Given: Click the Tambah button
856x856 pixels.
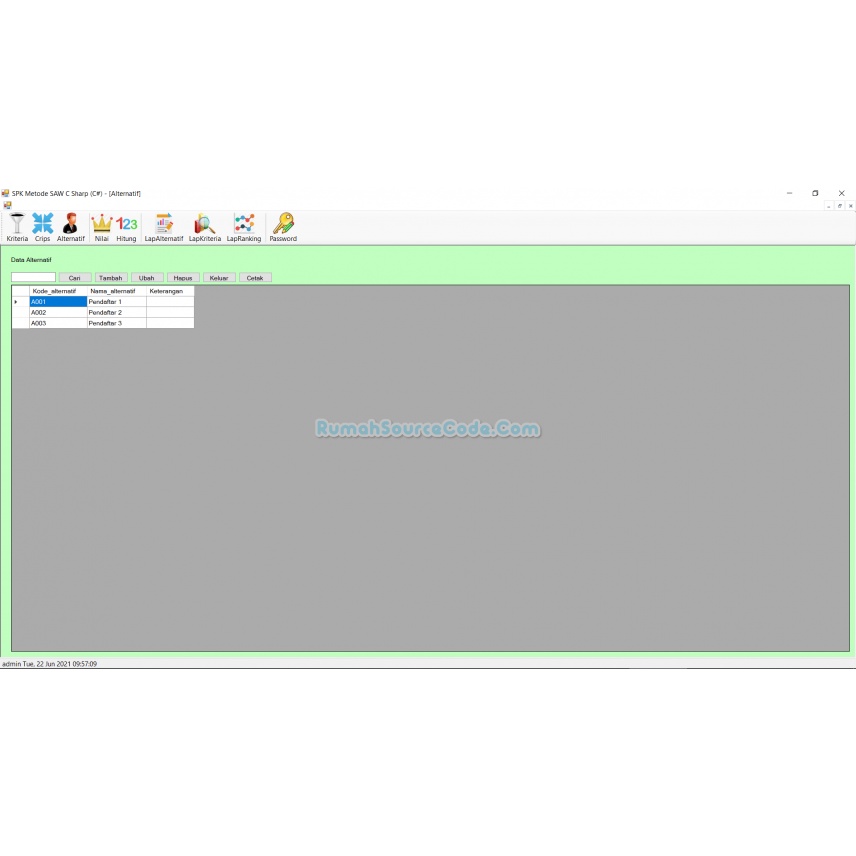Looking at the screenshot, I should click(111, 278).
